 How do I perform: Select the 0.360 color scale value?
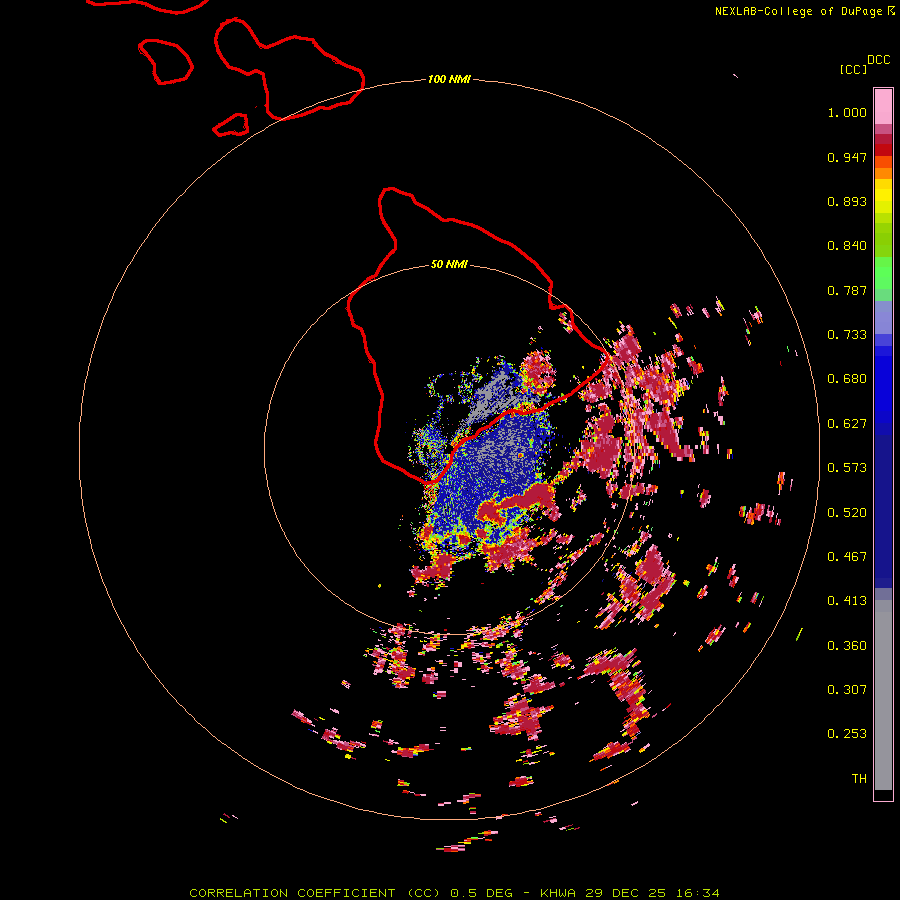pos(847,646)
